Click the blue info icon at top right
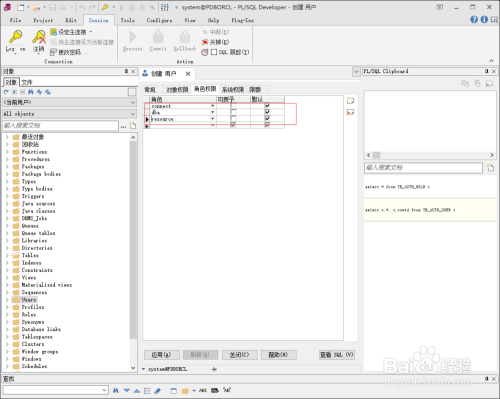This screenshot has height=399, width=500. (x=484, y=19)
